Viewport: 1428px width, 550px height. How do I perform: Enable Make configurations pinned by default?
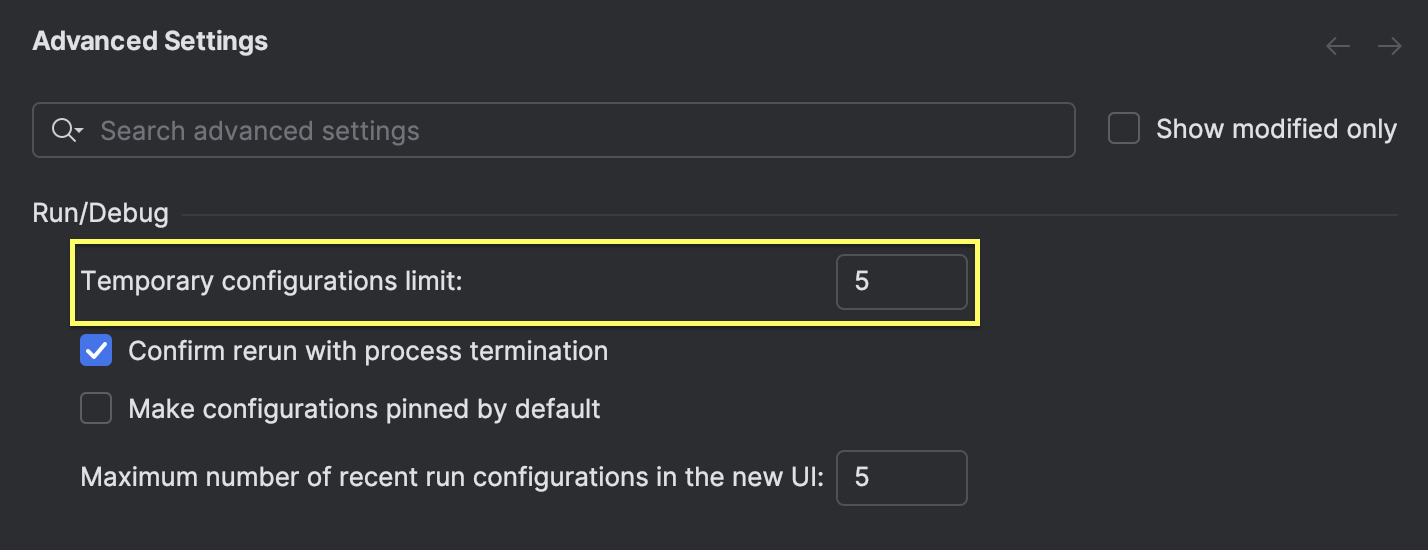pos(96,408)
